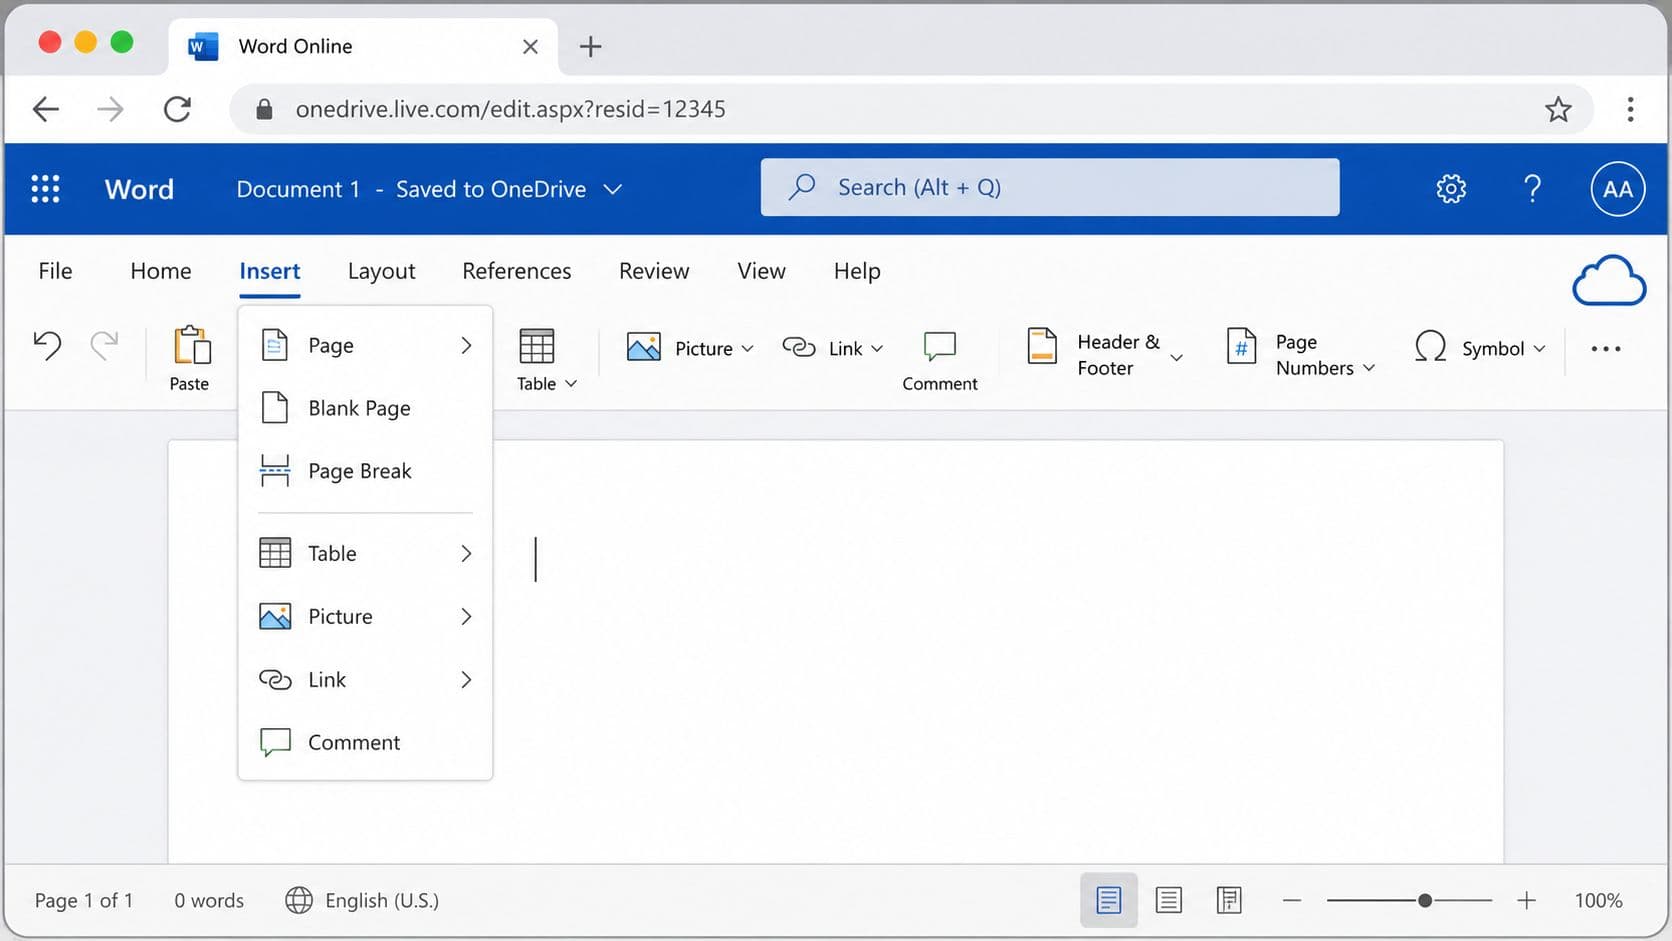The image size is (1672, 941).
Task: Switch to the Review tab
Action: pyautogui.click(x=654, y=271)
